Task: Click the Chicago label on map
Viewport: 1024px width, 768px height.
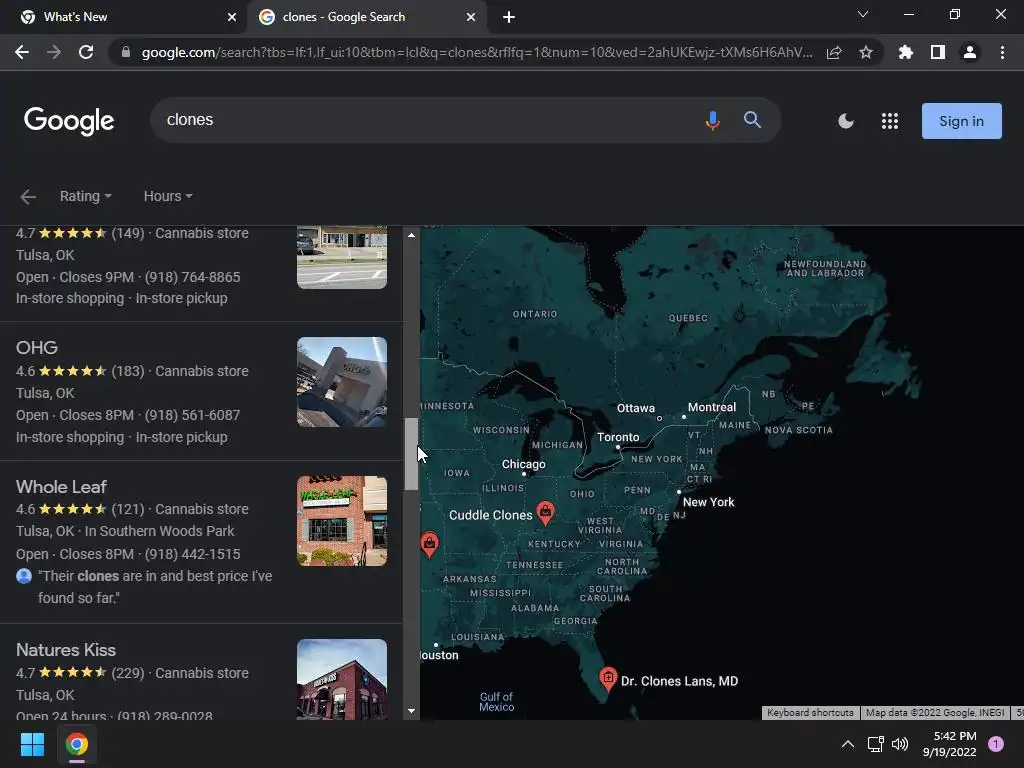Action: (x=523, y=464)
